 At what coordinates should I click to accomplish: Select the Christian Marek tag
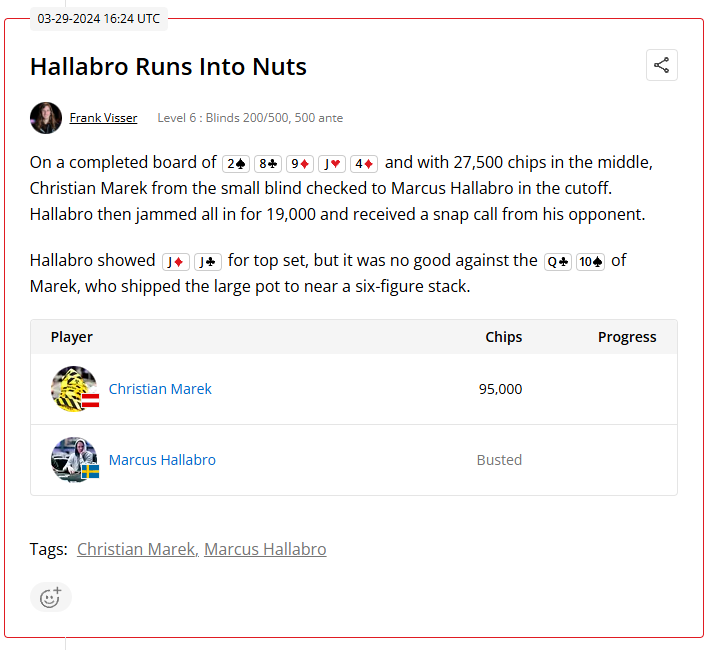136,549
